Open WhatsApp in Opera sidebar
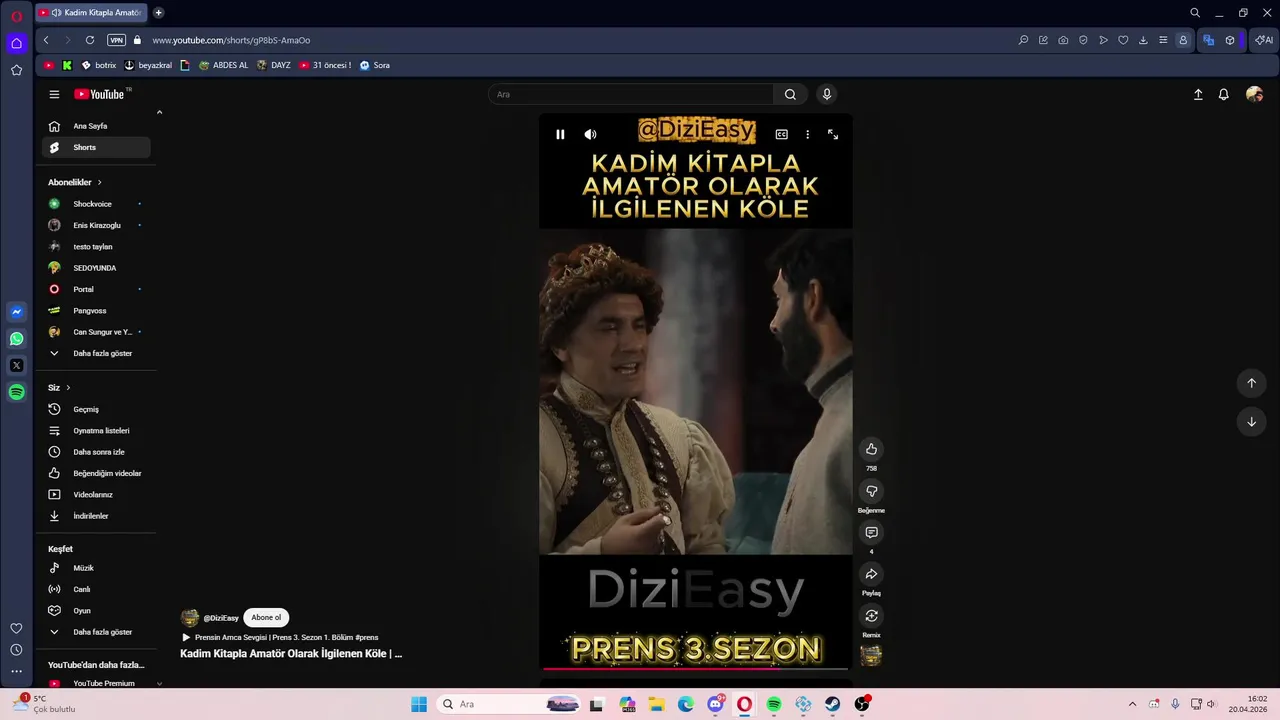Image resolution: width=1280 pixels, height=720 pixels. 16,339
